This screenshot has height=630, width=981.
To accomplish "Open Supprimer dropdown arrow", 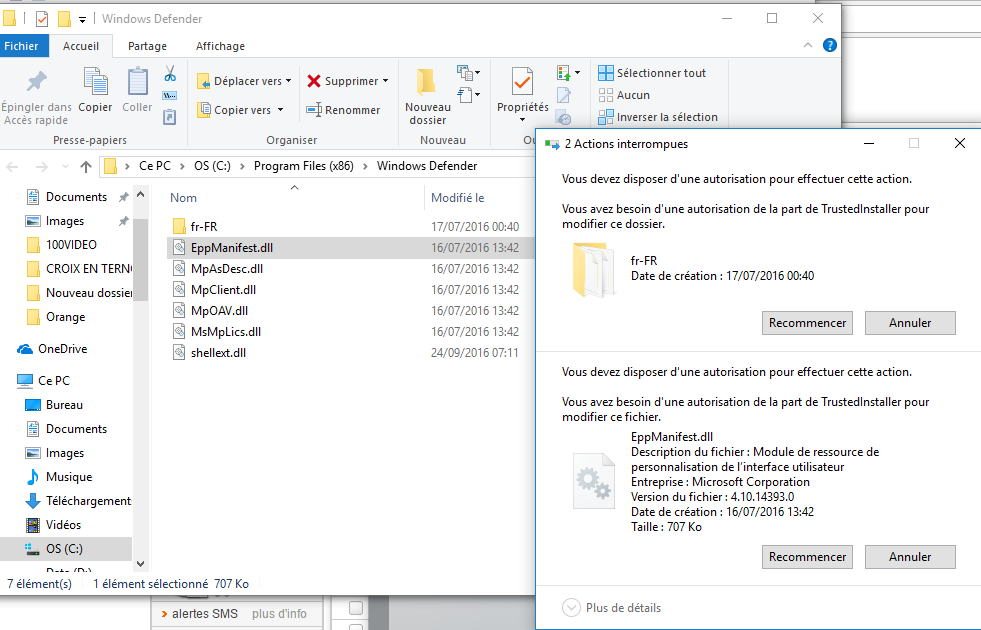I will click(385, 81).
